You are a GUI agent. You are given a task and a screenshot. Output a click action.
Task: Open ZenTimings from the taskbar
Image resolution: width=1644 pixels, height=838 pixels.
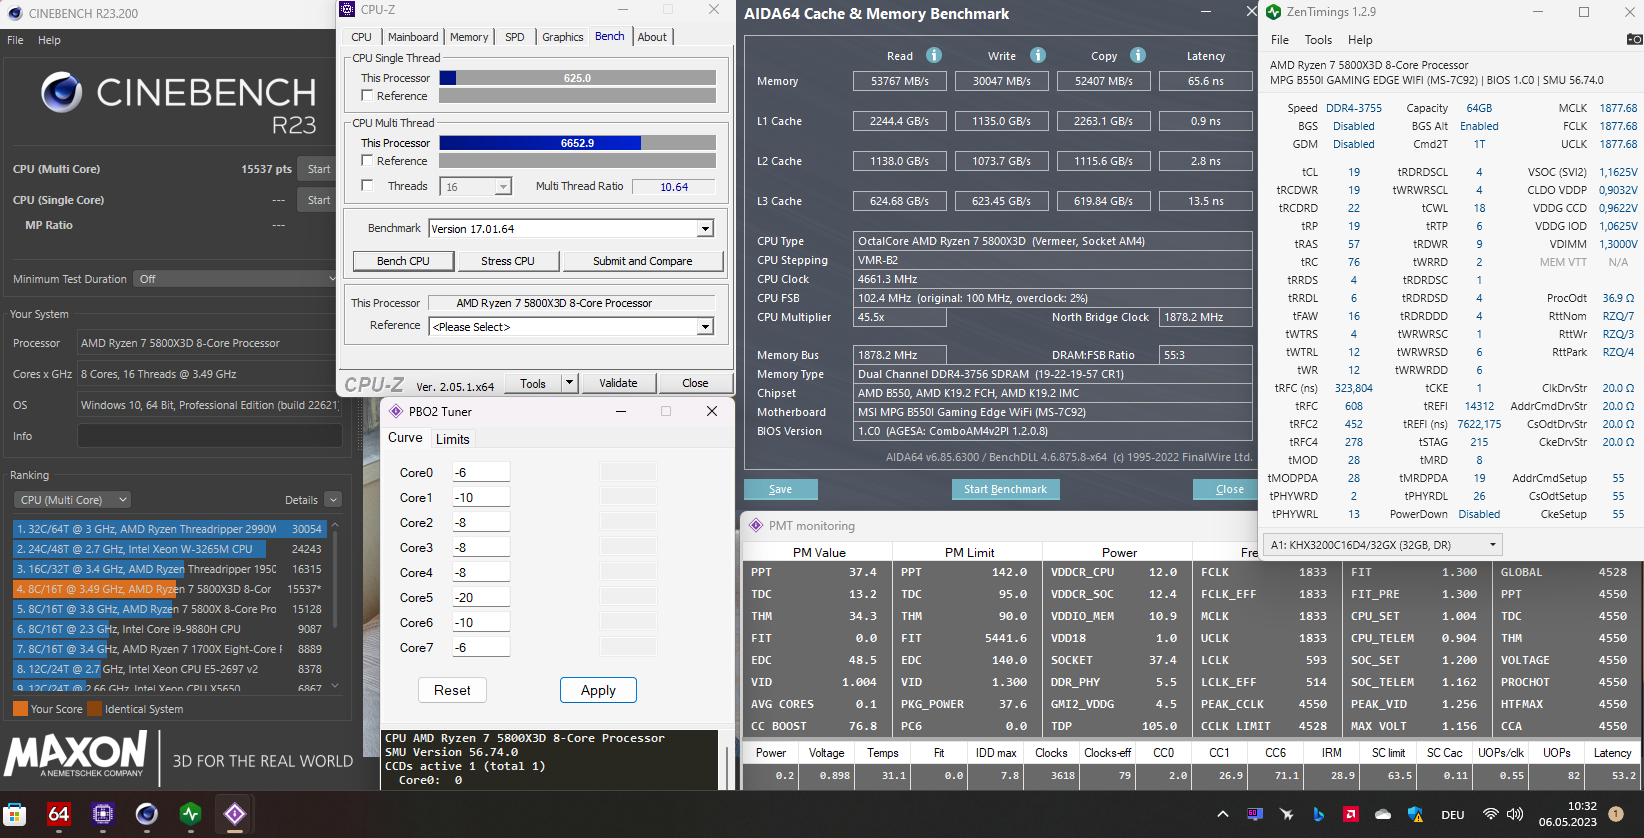[x=191, y=814]
